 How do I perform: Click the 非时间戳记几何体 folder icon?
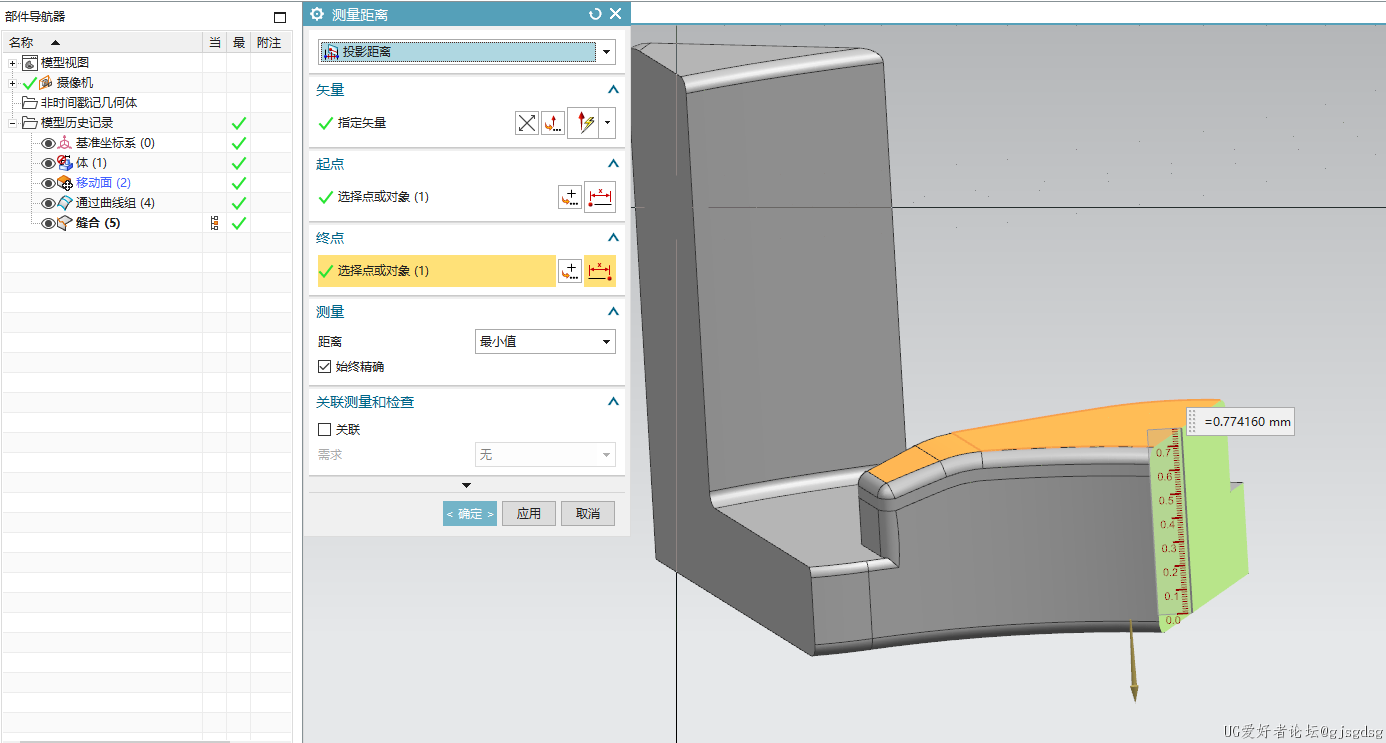tap(29, 103)
